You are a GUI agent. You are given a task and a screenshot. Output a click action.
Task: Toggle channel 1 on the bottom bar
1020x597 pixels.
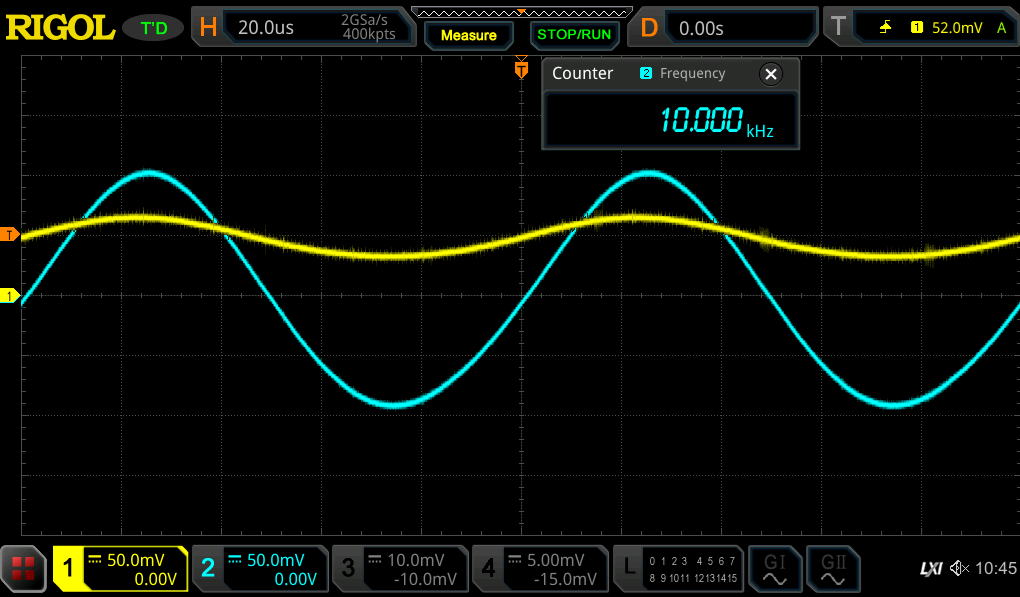[x=68, y=568]
